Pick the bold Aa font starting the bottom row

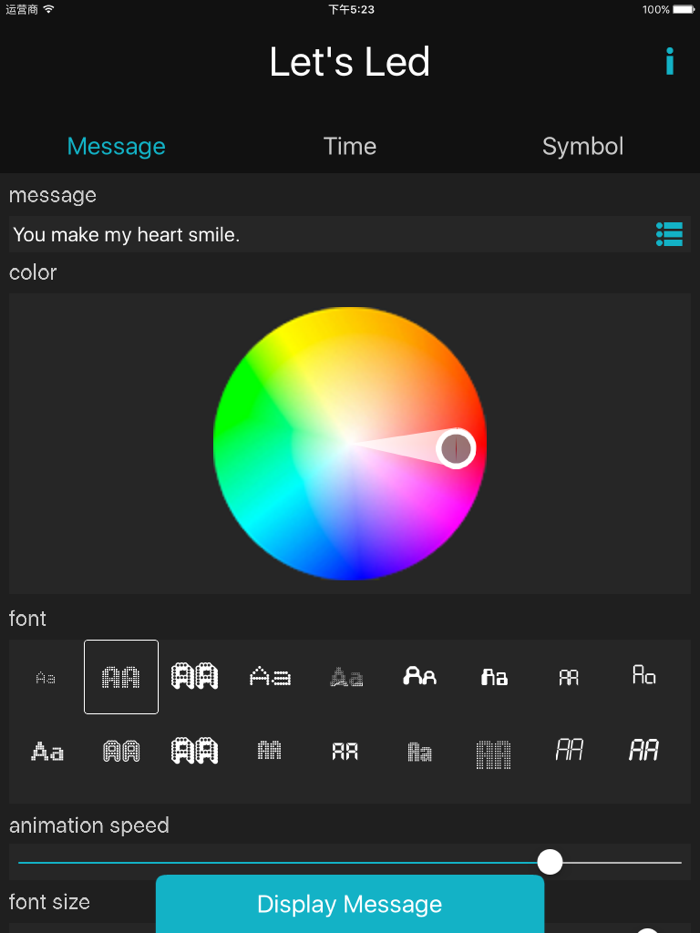click(46, 750)
